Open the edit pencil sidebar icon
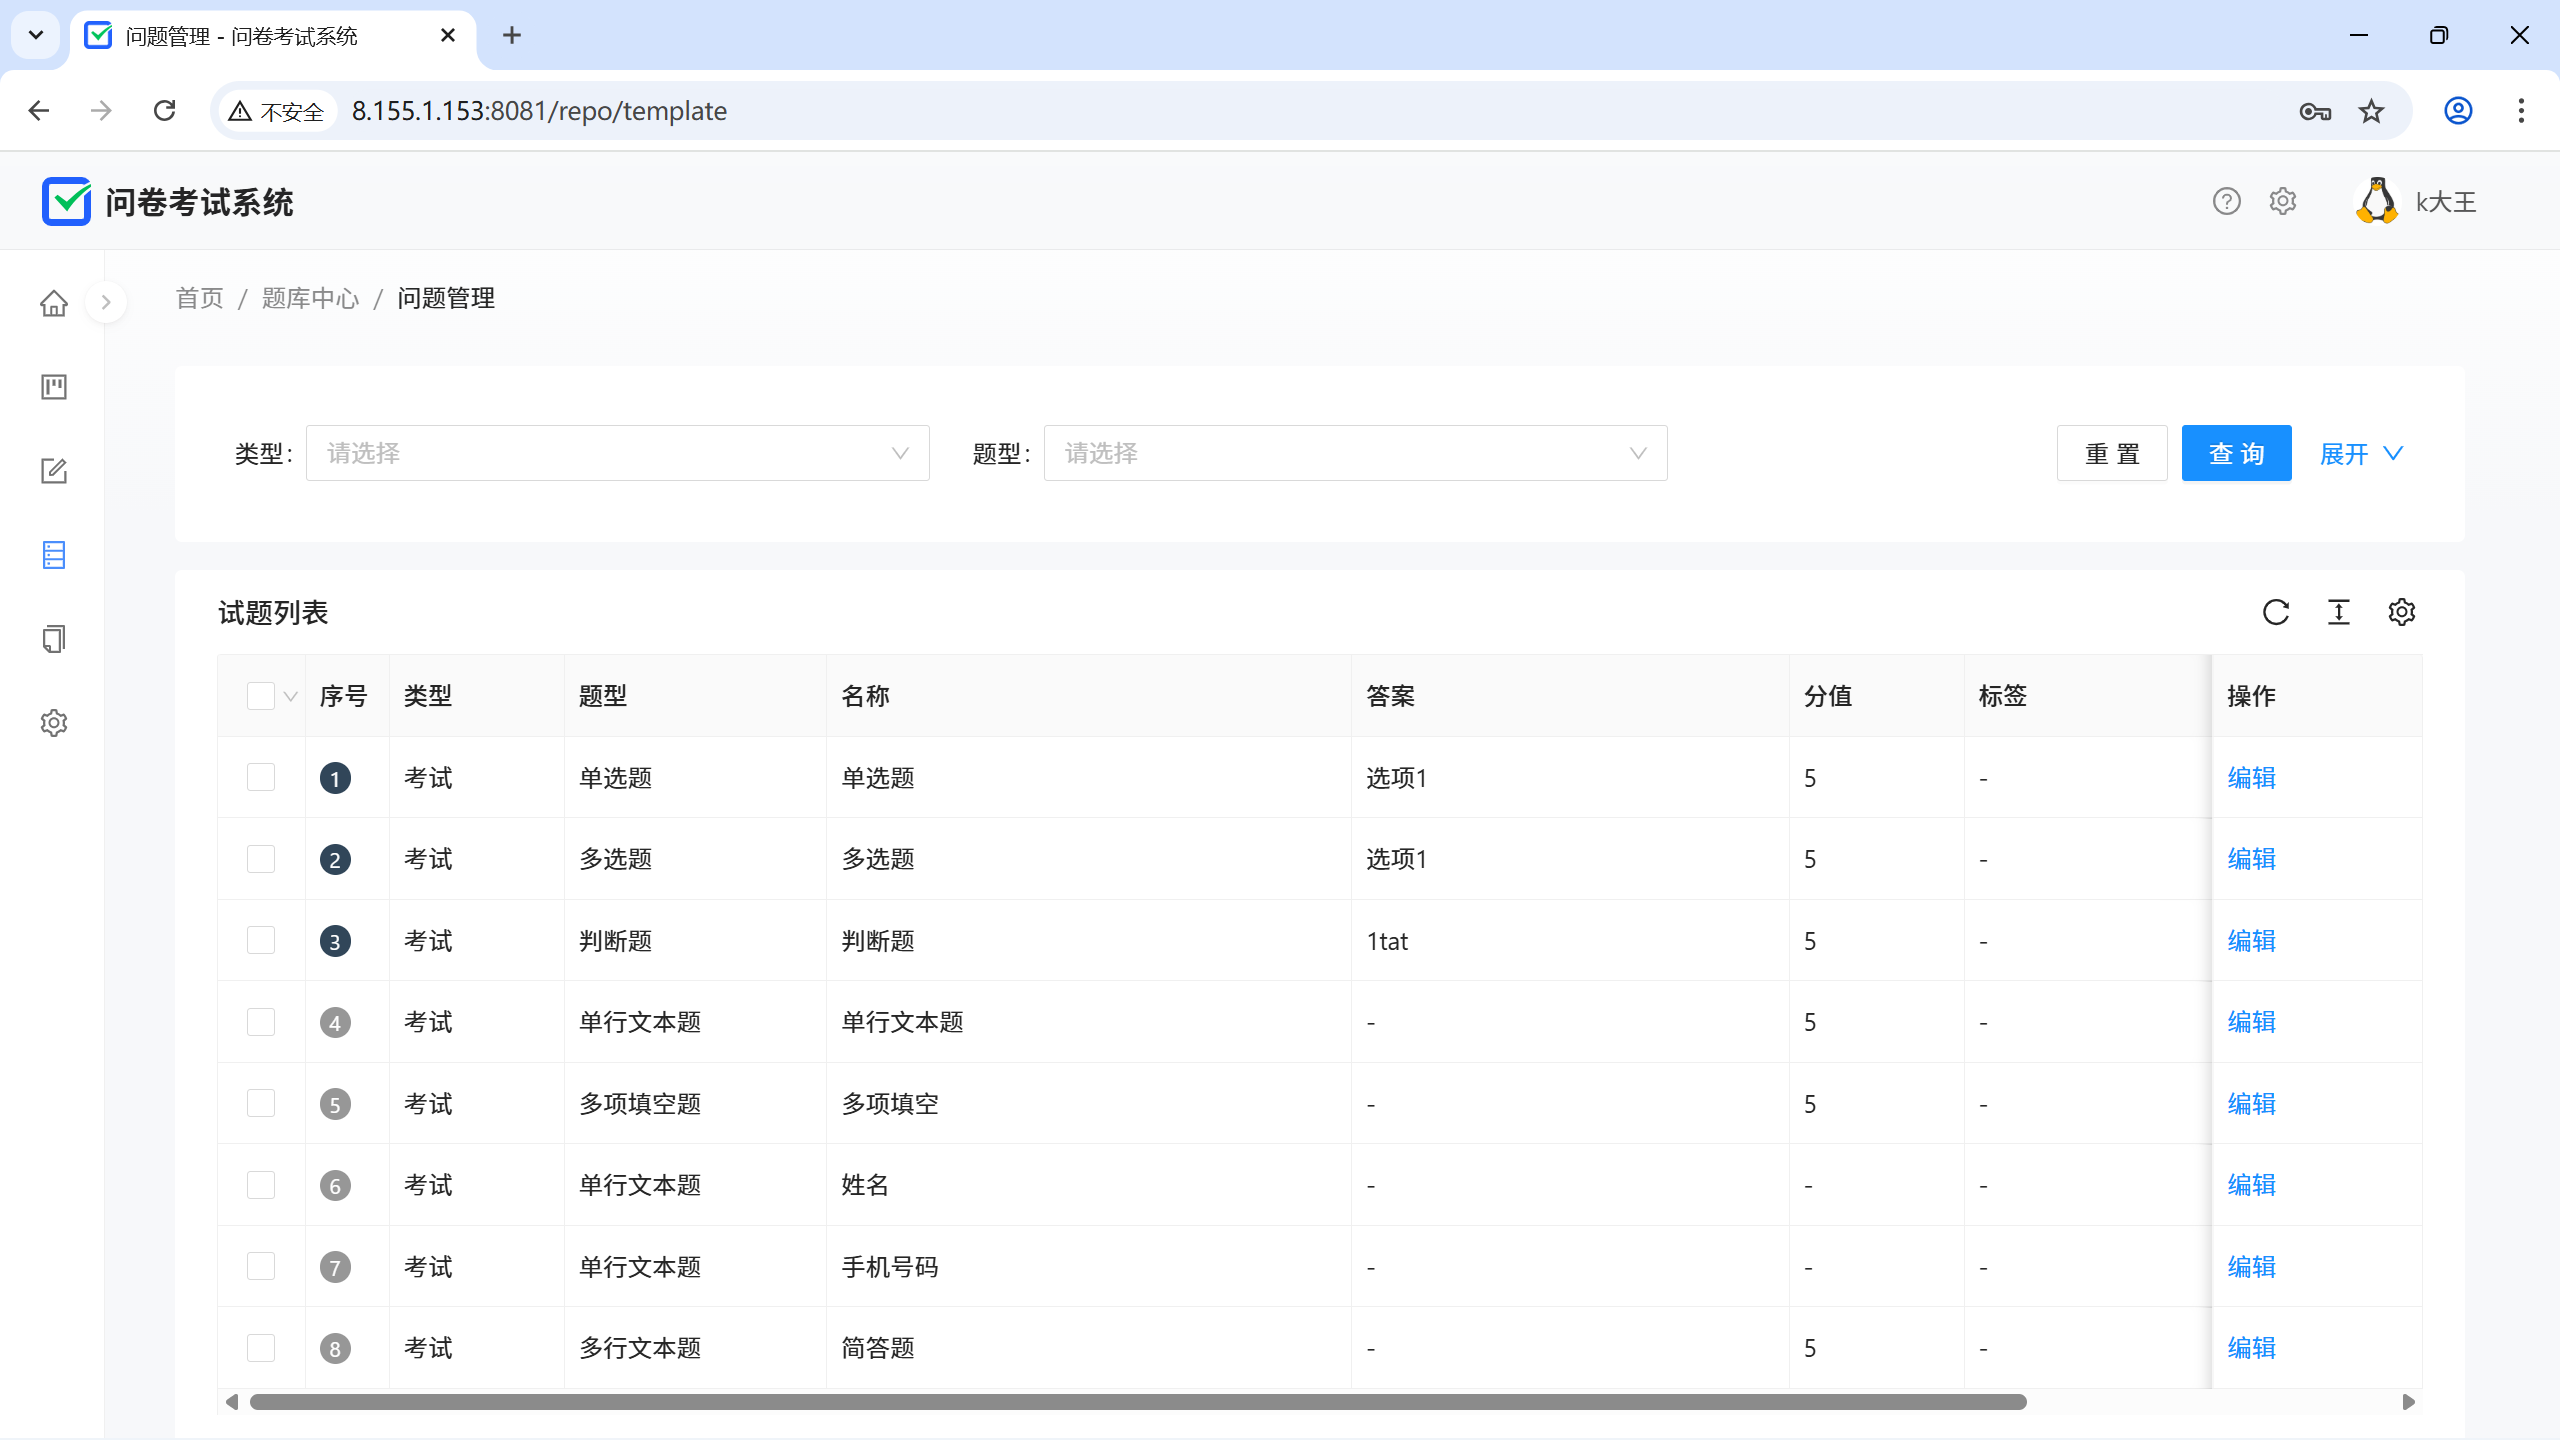Viewport: 2560px width, 1440px height. (x=54, y=471)
